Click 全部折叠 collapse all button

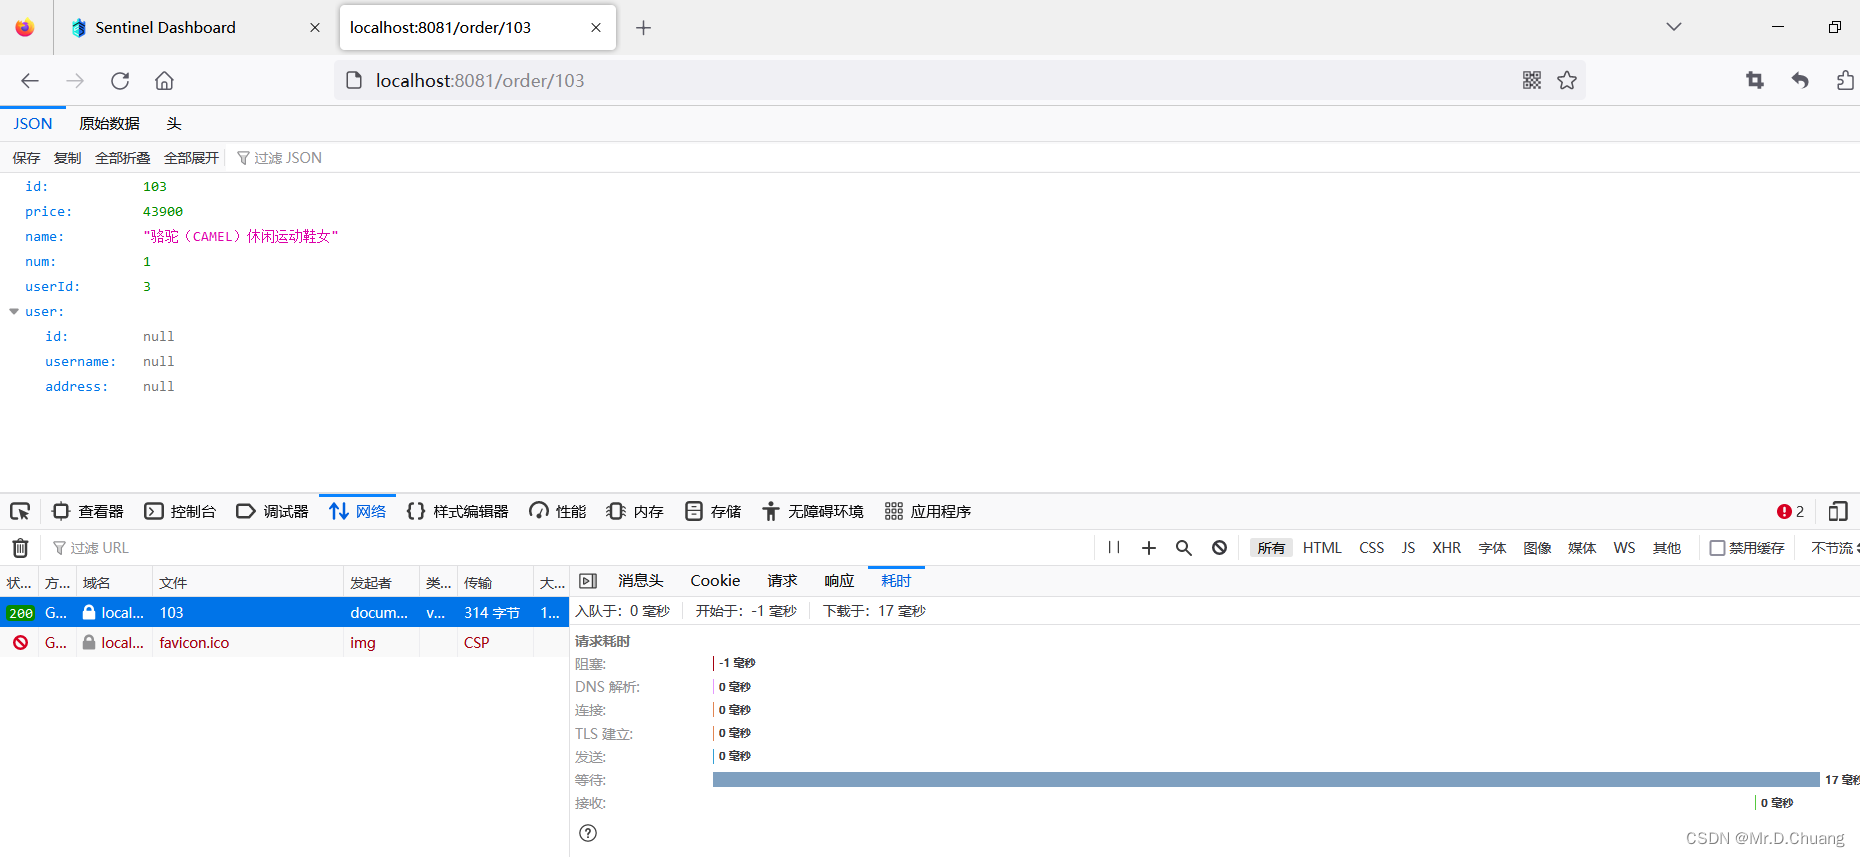click(122, 158)
